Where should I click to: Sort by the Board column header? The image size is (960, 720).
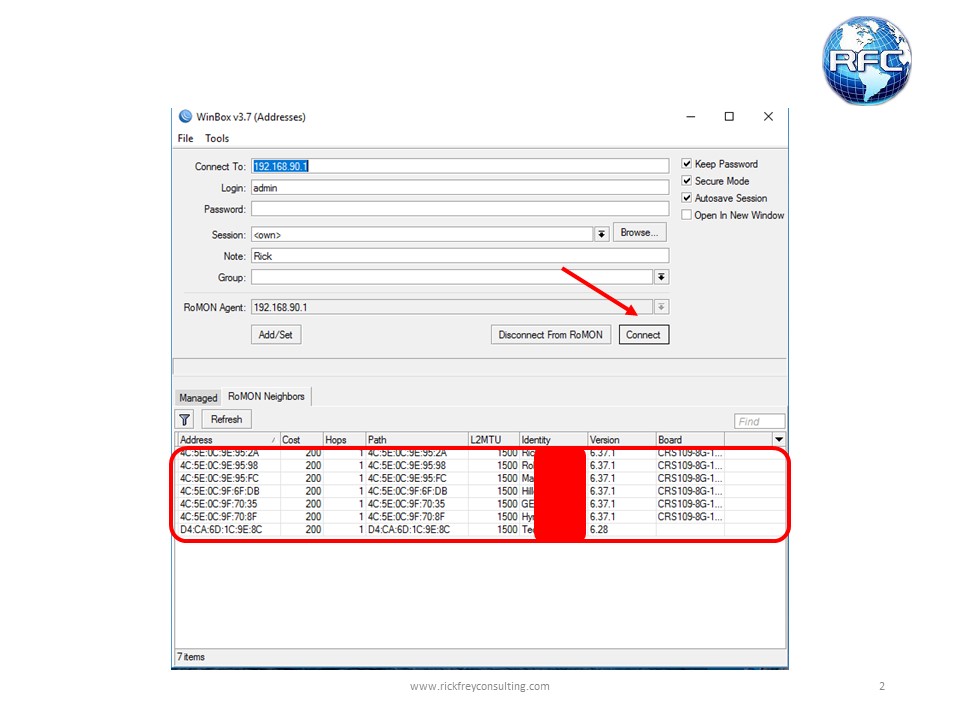(x=690, y=440)
